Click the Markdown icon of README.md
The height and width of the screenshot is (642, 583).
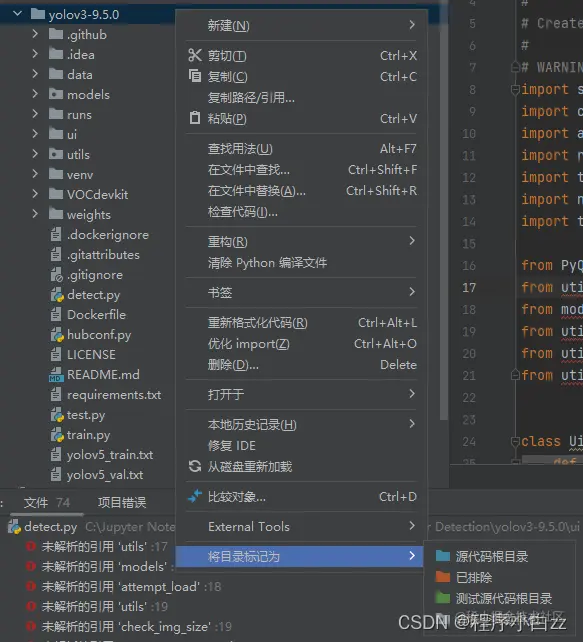[56, 375]
